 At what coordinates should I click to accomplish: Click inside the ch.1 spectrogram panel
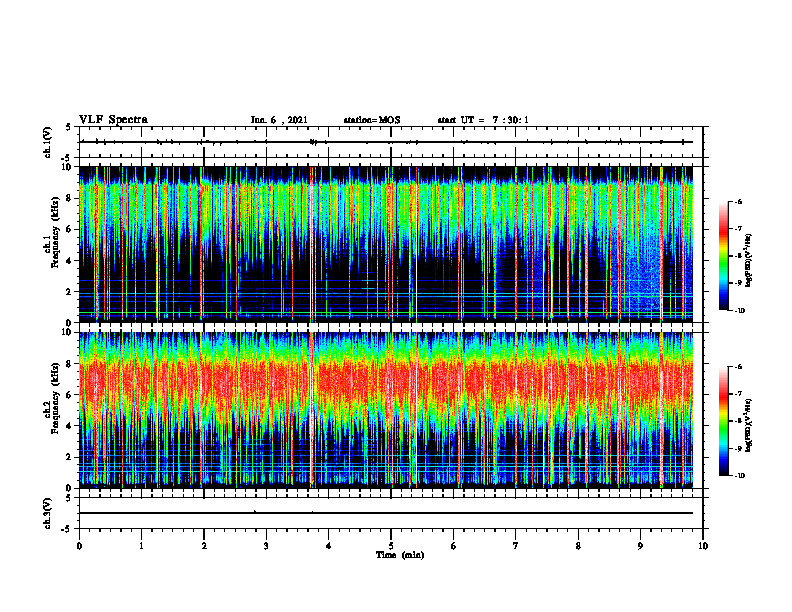click(x=386, y=244)
